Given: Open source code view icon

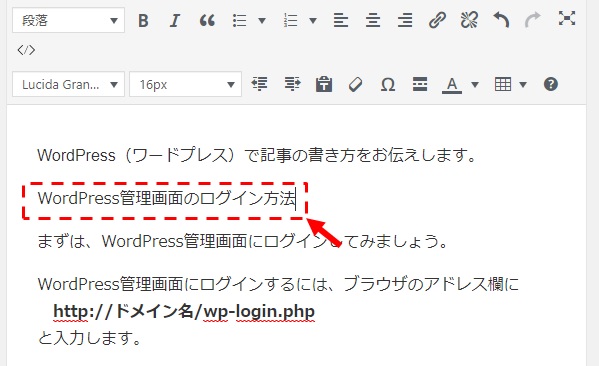Looking at the screenshot, I should coord(26,50).
